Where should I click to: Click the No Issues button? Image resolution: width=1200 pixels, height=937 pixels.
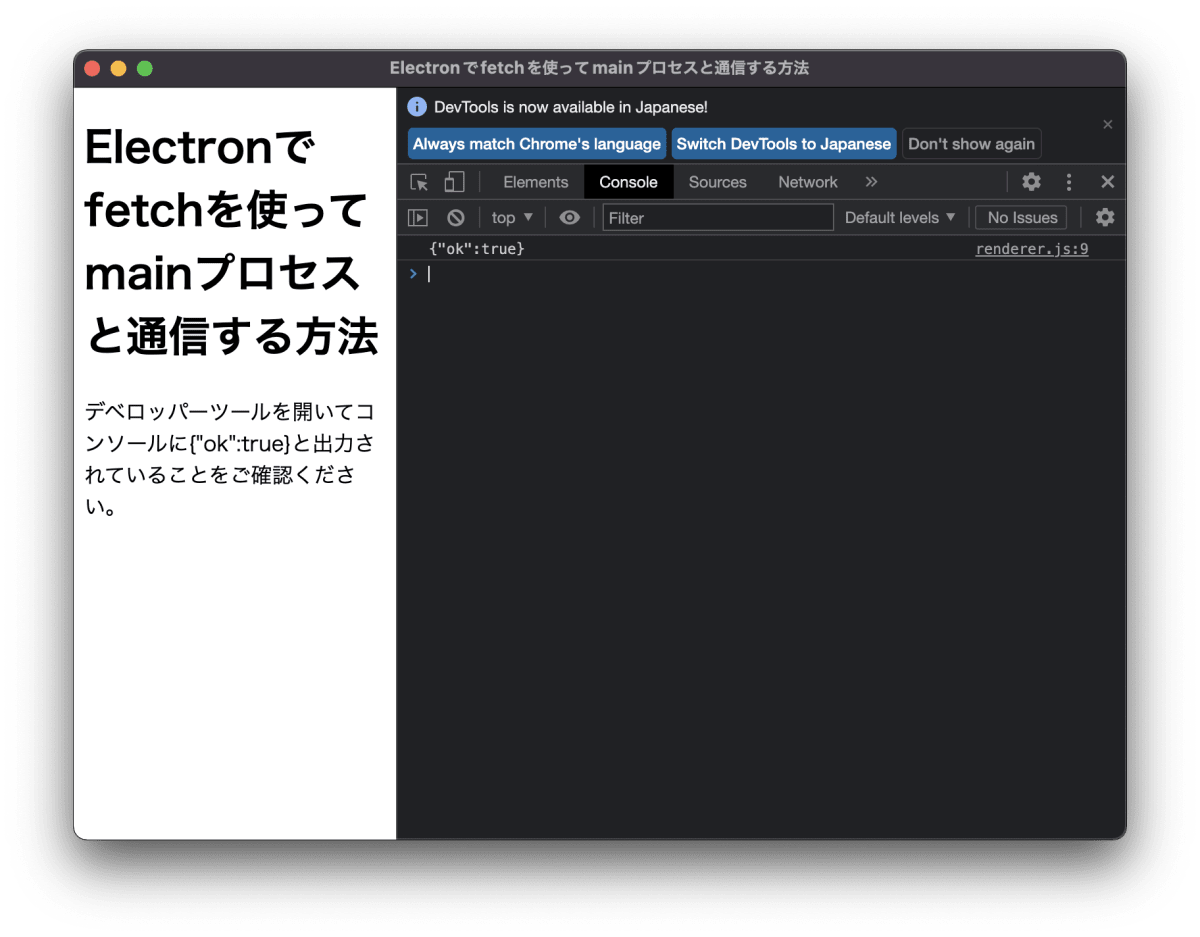coord(1021,217)
